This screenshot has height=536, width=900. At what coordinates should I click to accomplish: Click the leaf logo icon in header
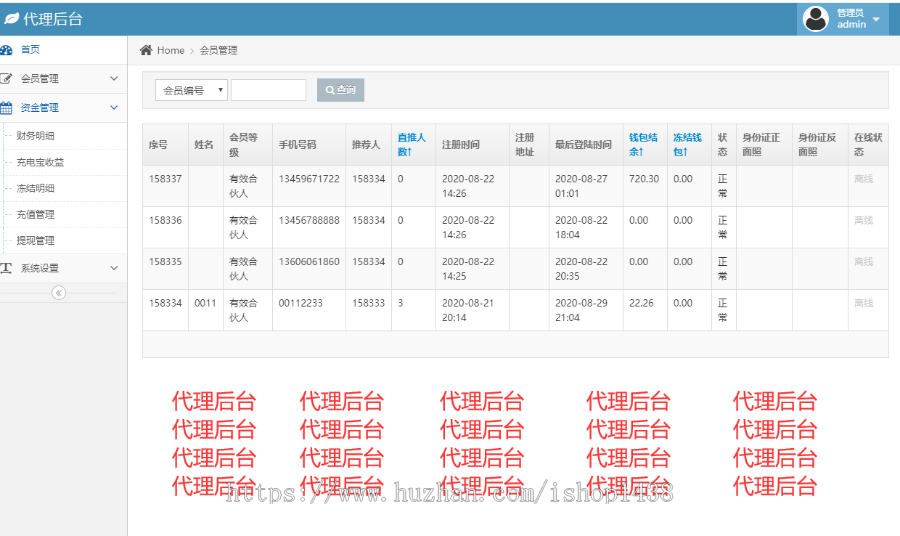[11, 19]
